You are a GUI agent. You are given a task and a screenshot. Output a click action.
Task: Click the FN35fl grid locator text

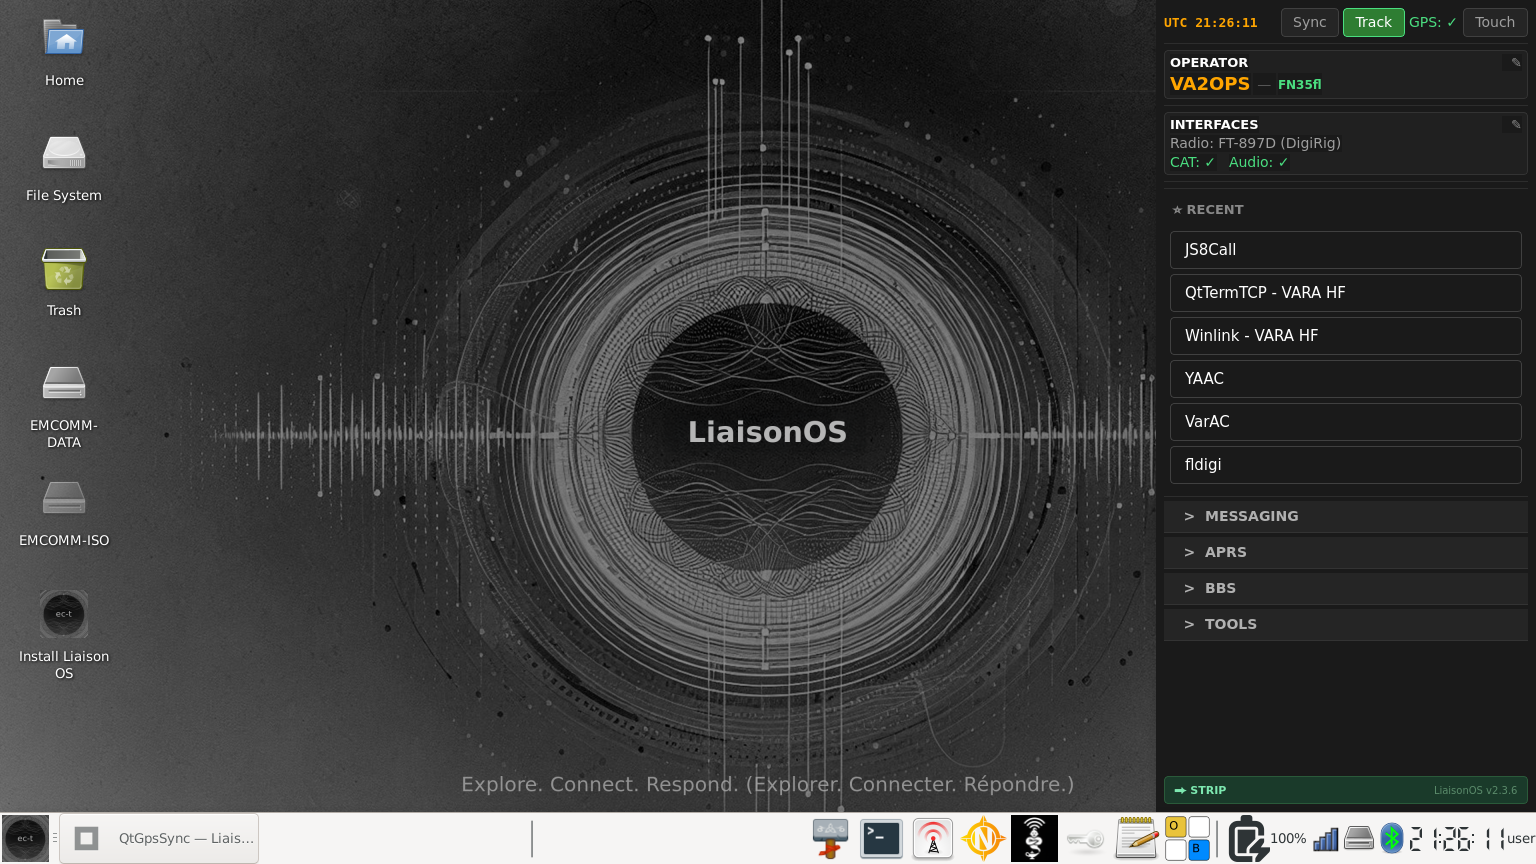pos(1299,85)
